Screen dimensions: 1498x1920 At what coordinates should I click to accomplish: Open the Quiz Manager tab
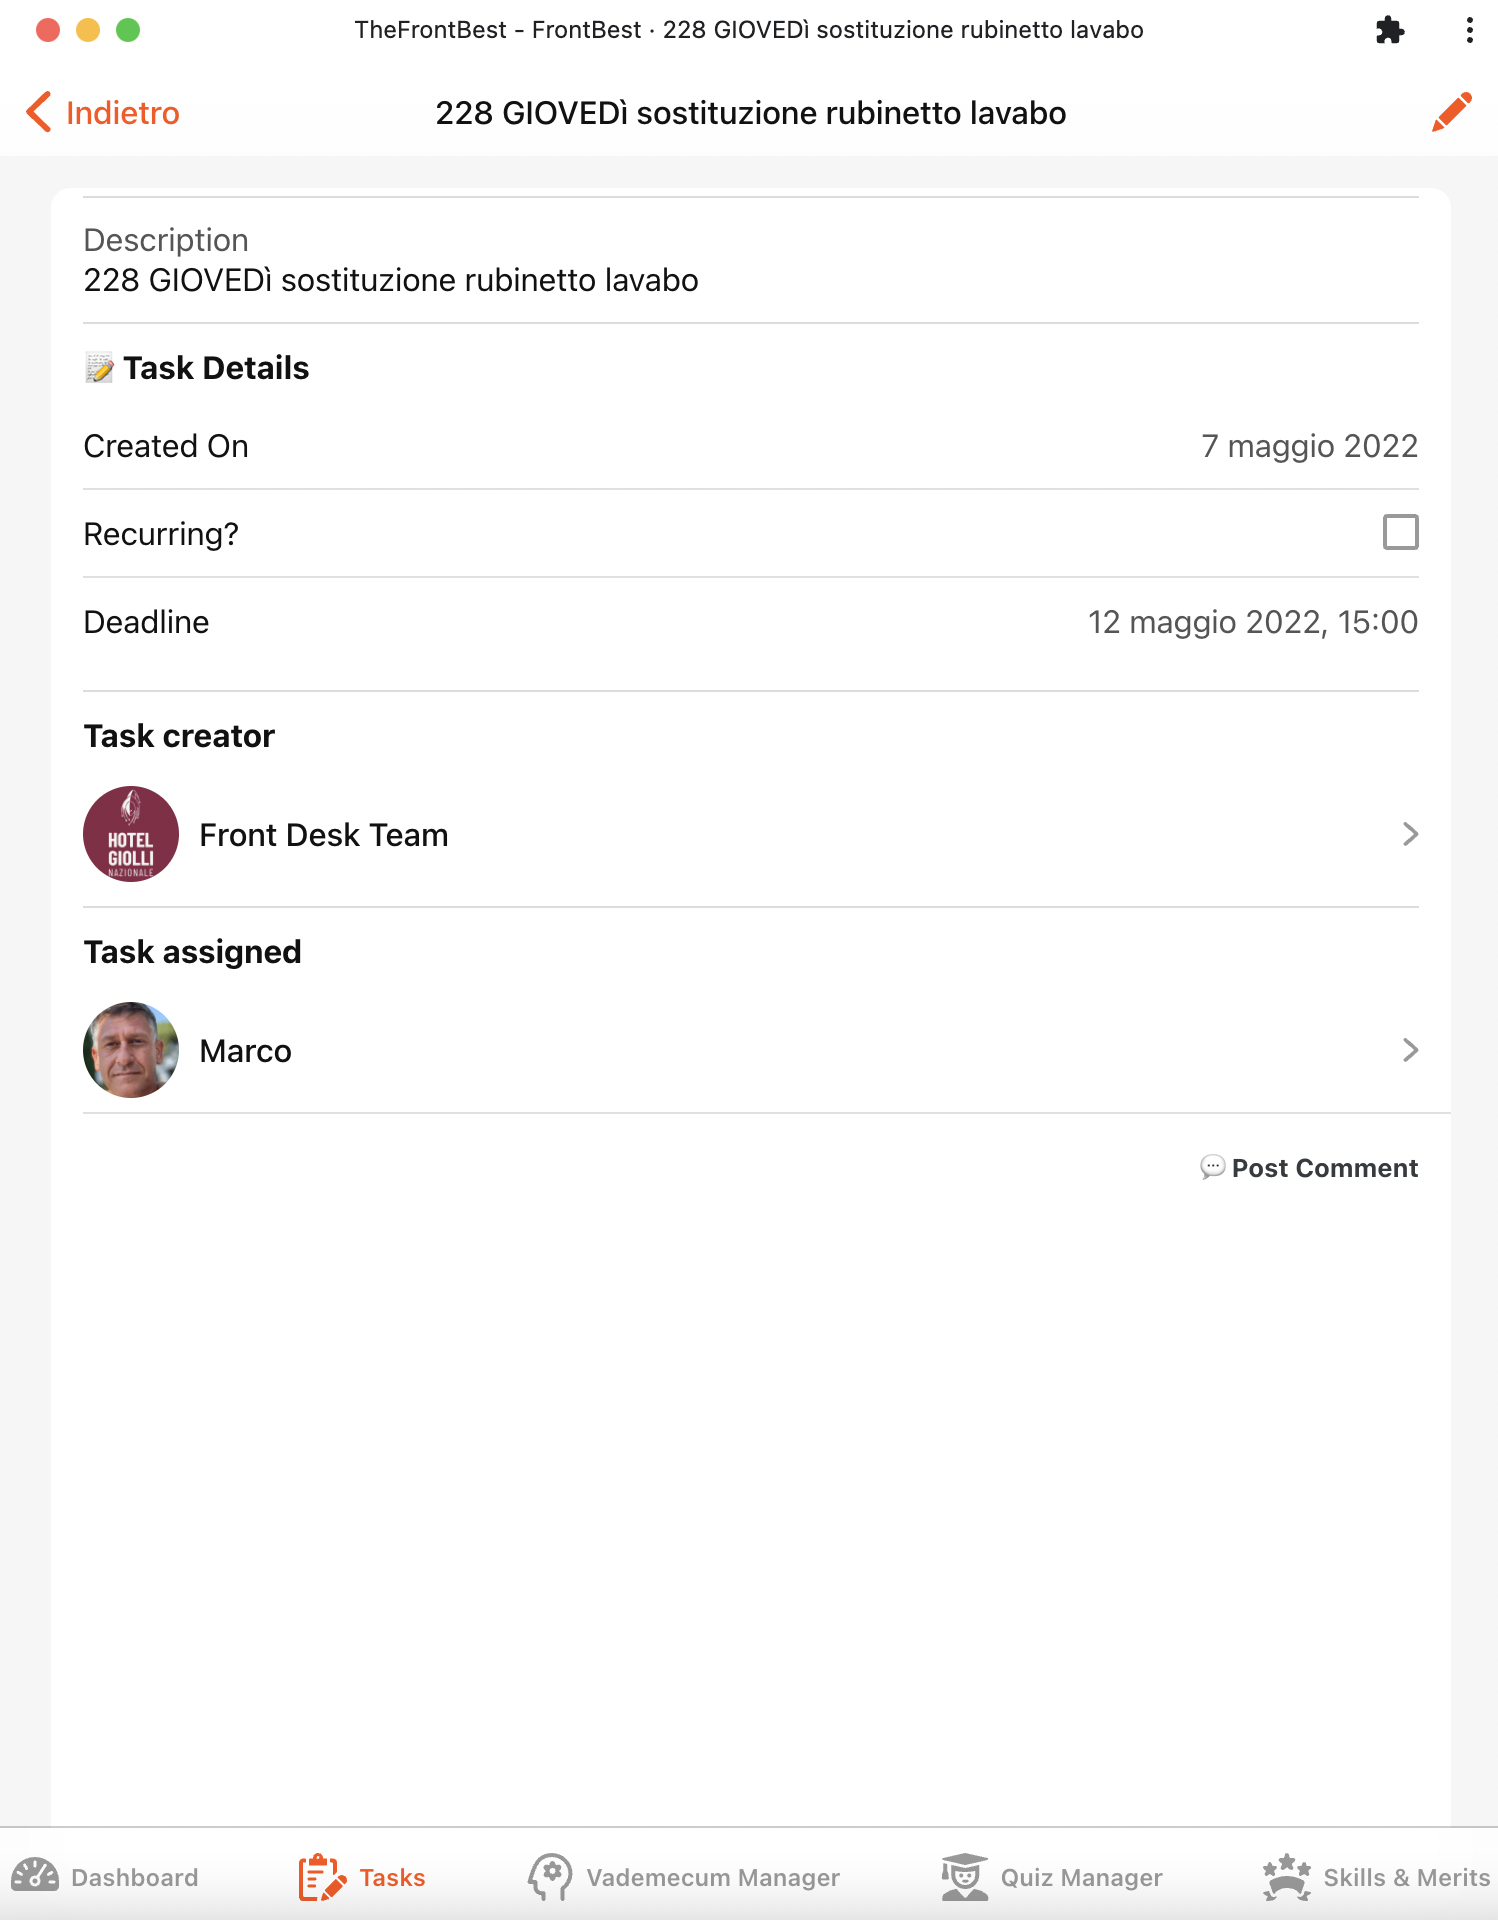pos(1081,1877)
